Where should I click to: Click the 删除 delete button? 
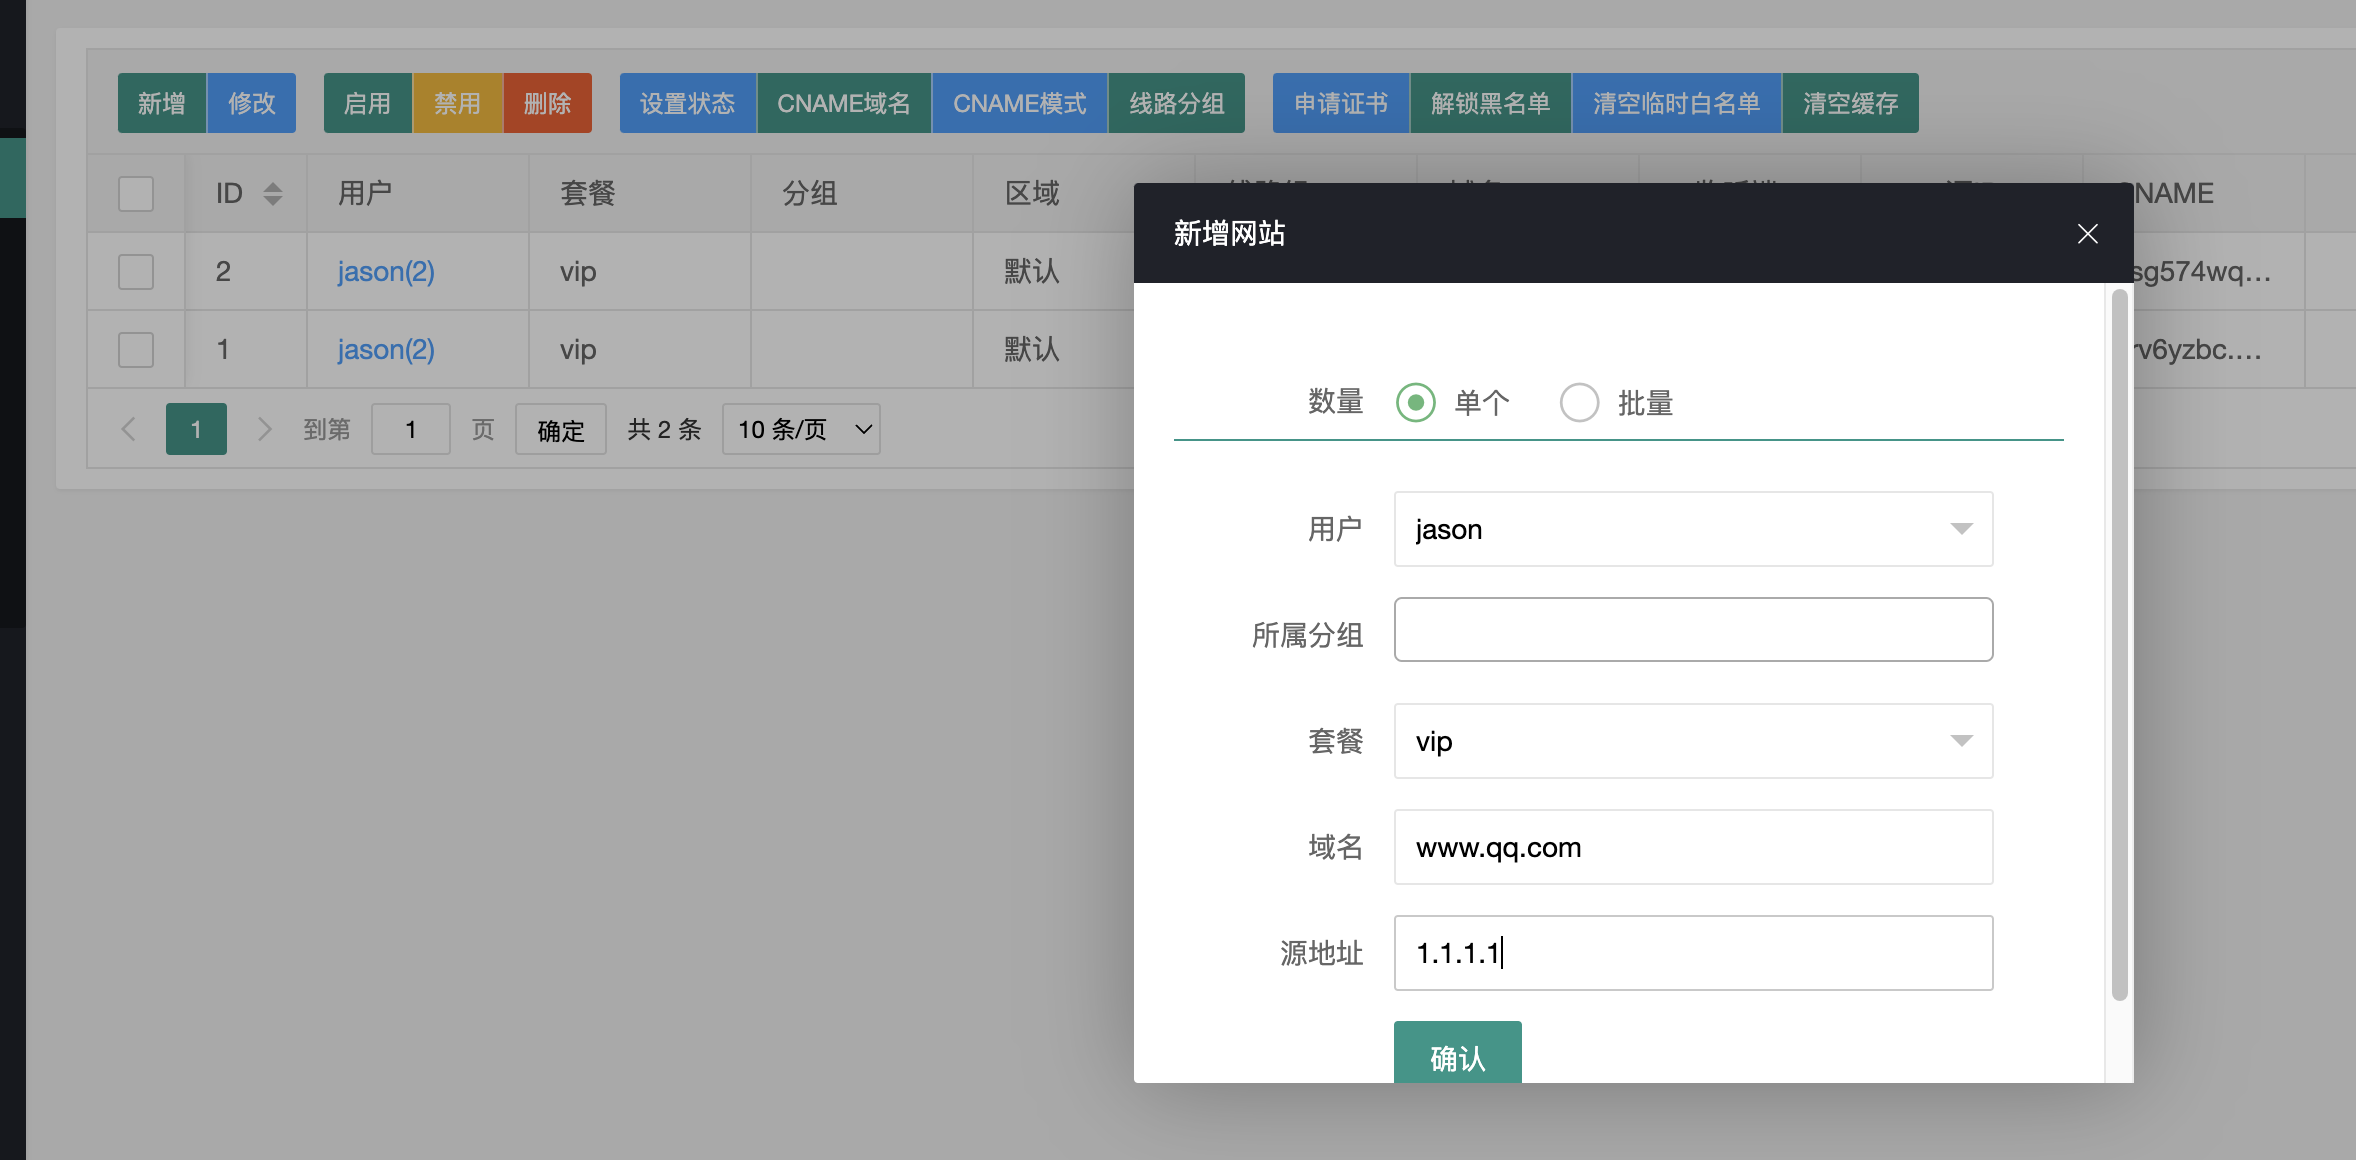click(547, 102)
